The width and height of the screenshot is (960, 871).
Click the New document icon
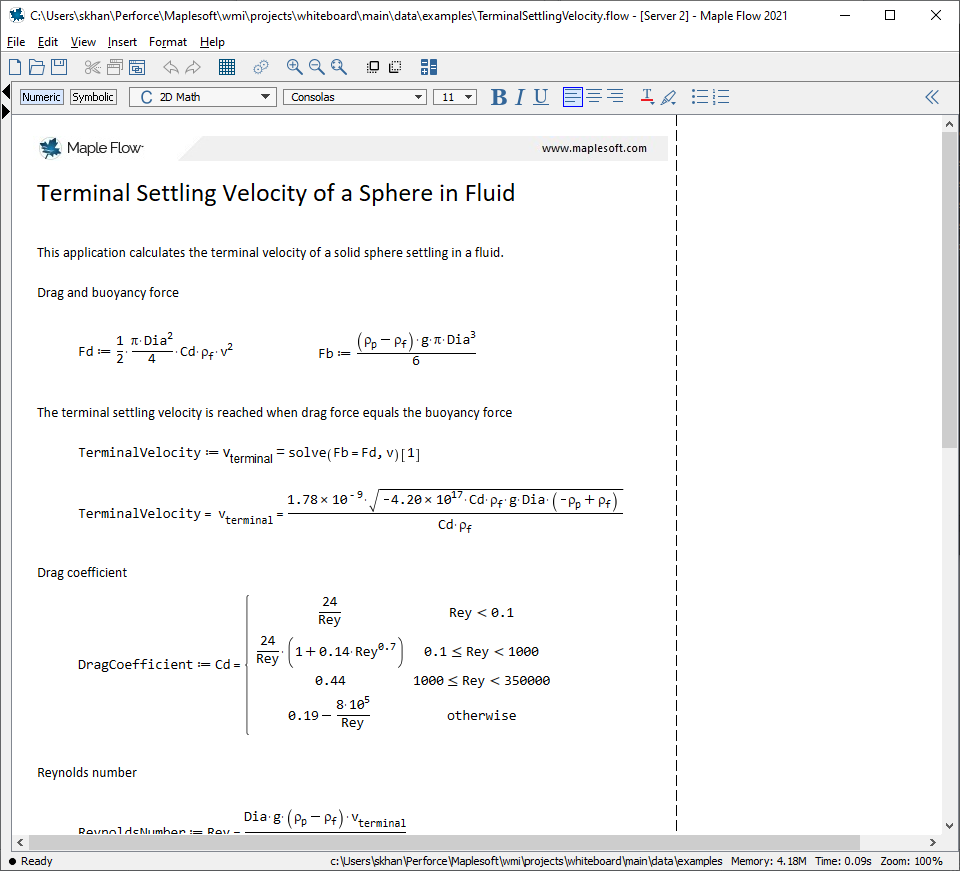15,67
